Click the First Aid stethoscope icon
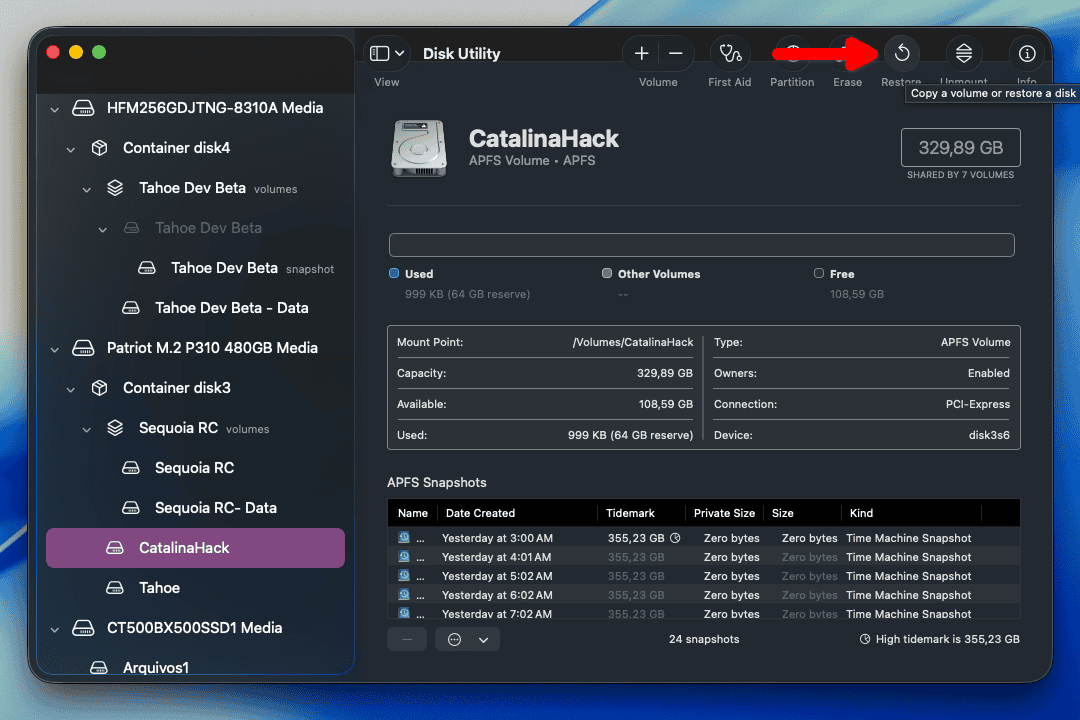The image size is (1080, 720). pyautogui.click(x=730, y=54)
